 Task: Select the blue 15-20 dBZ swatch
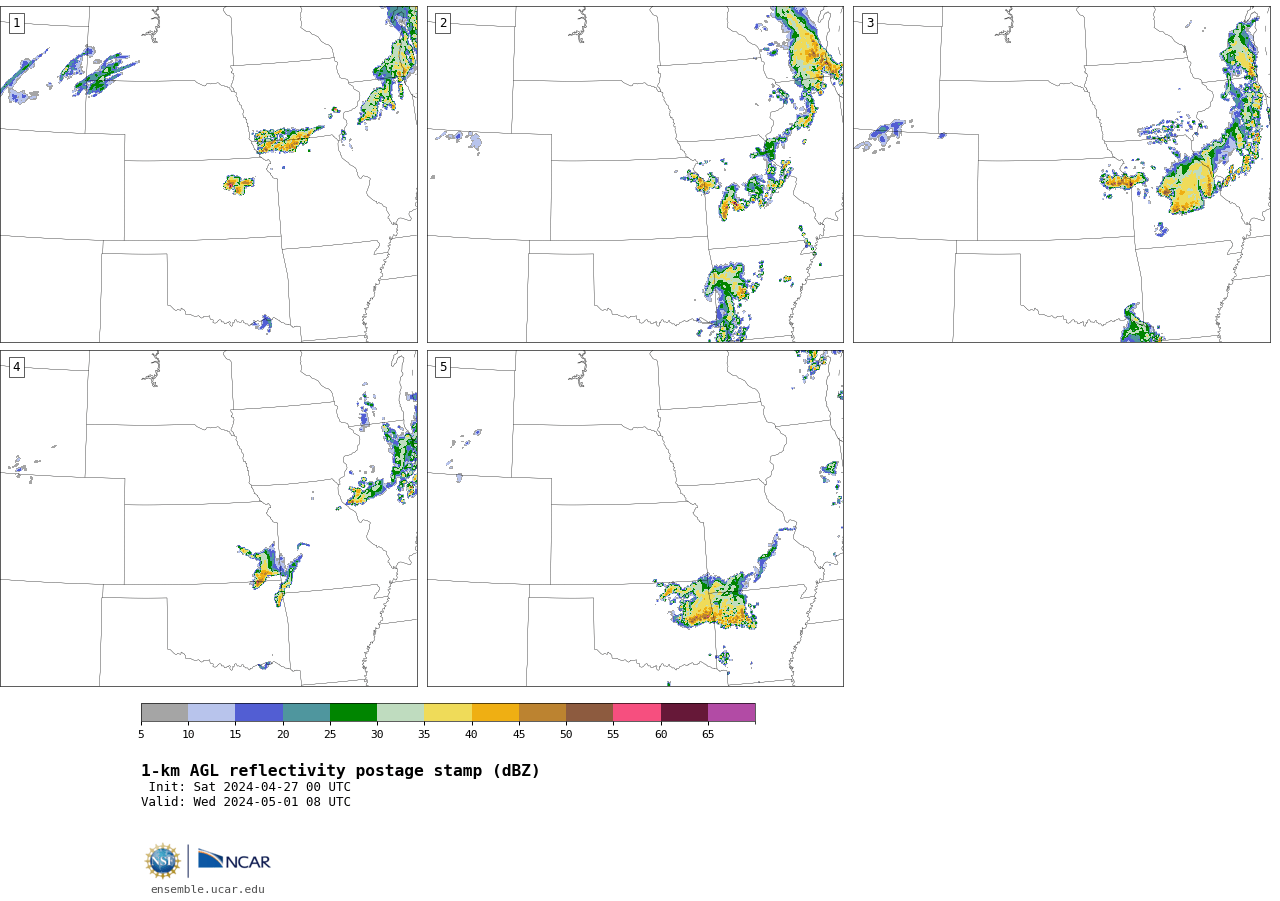[259, 713]
